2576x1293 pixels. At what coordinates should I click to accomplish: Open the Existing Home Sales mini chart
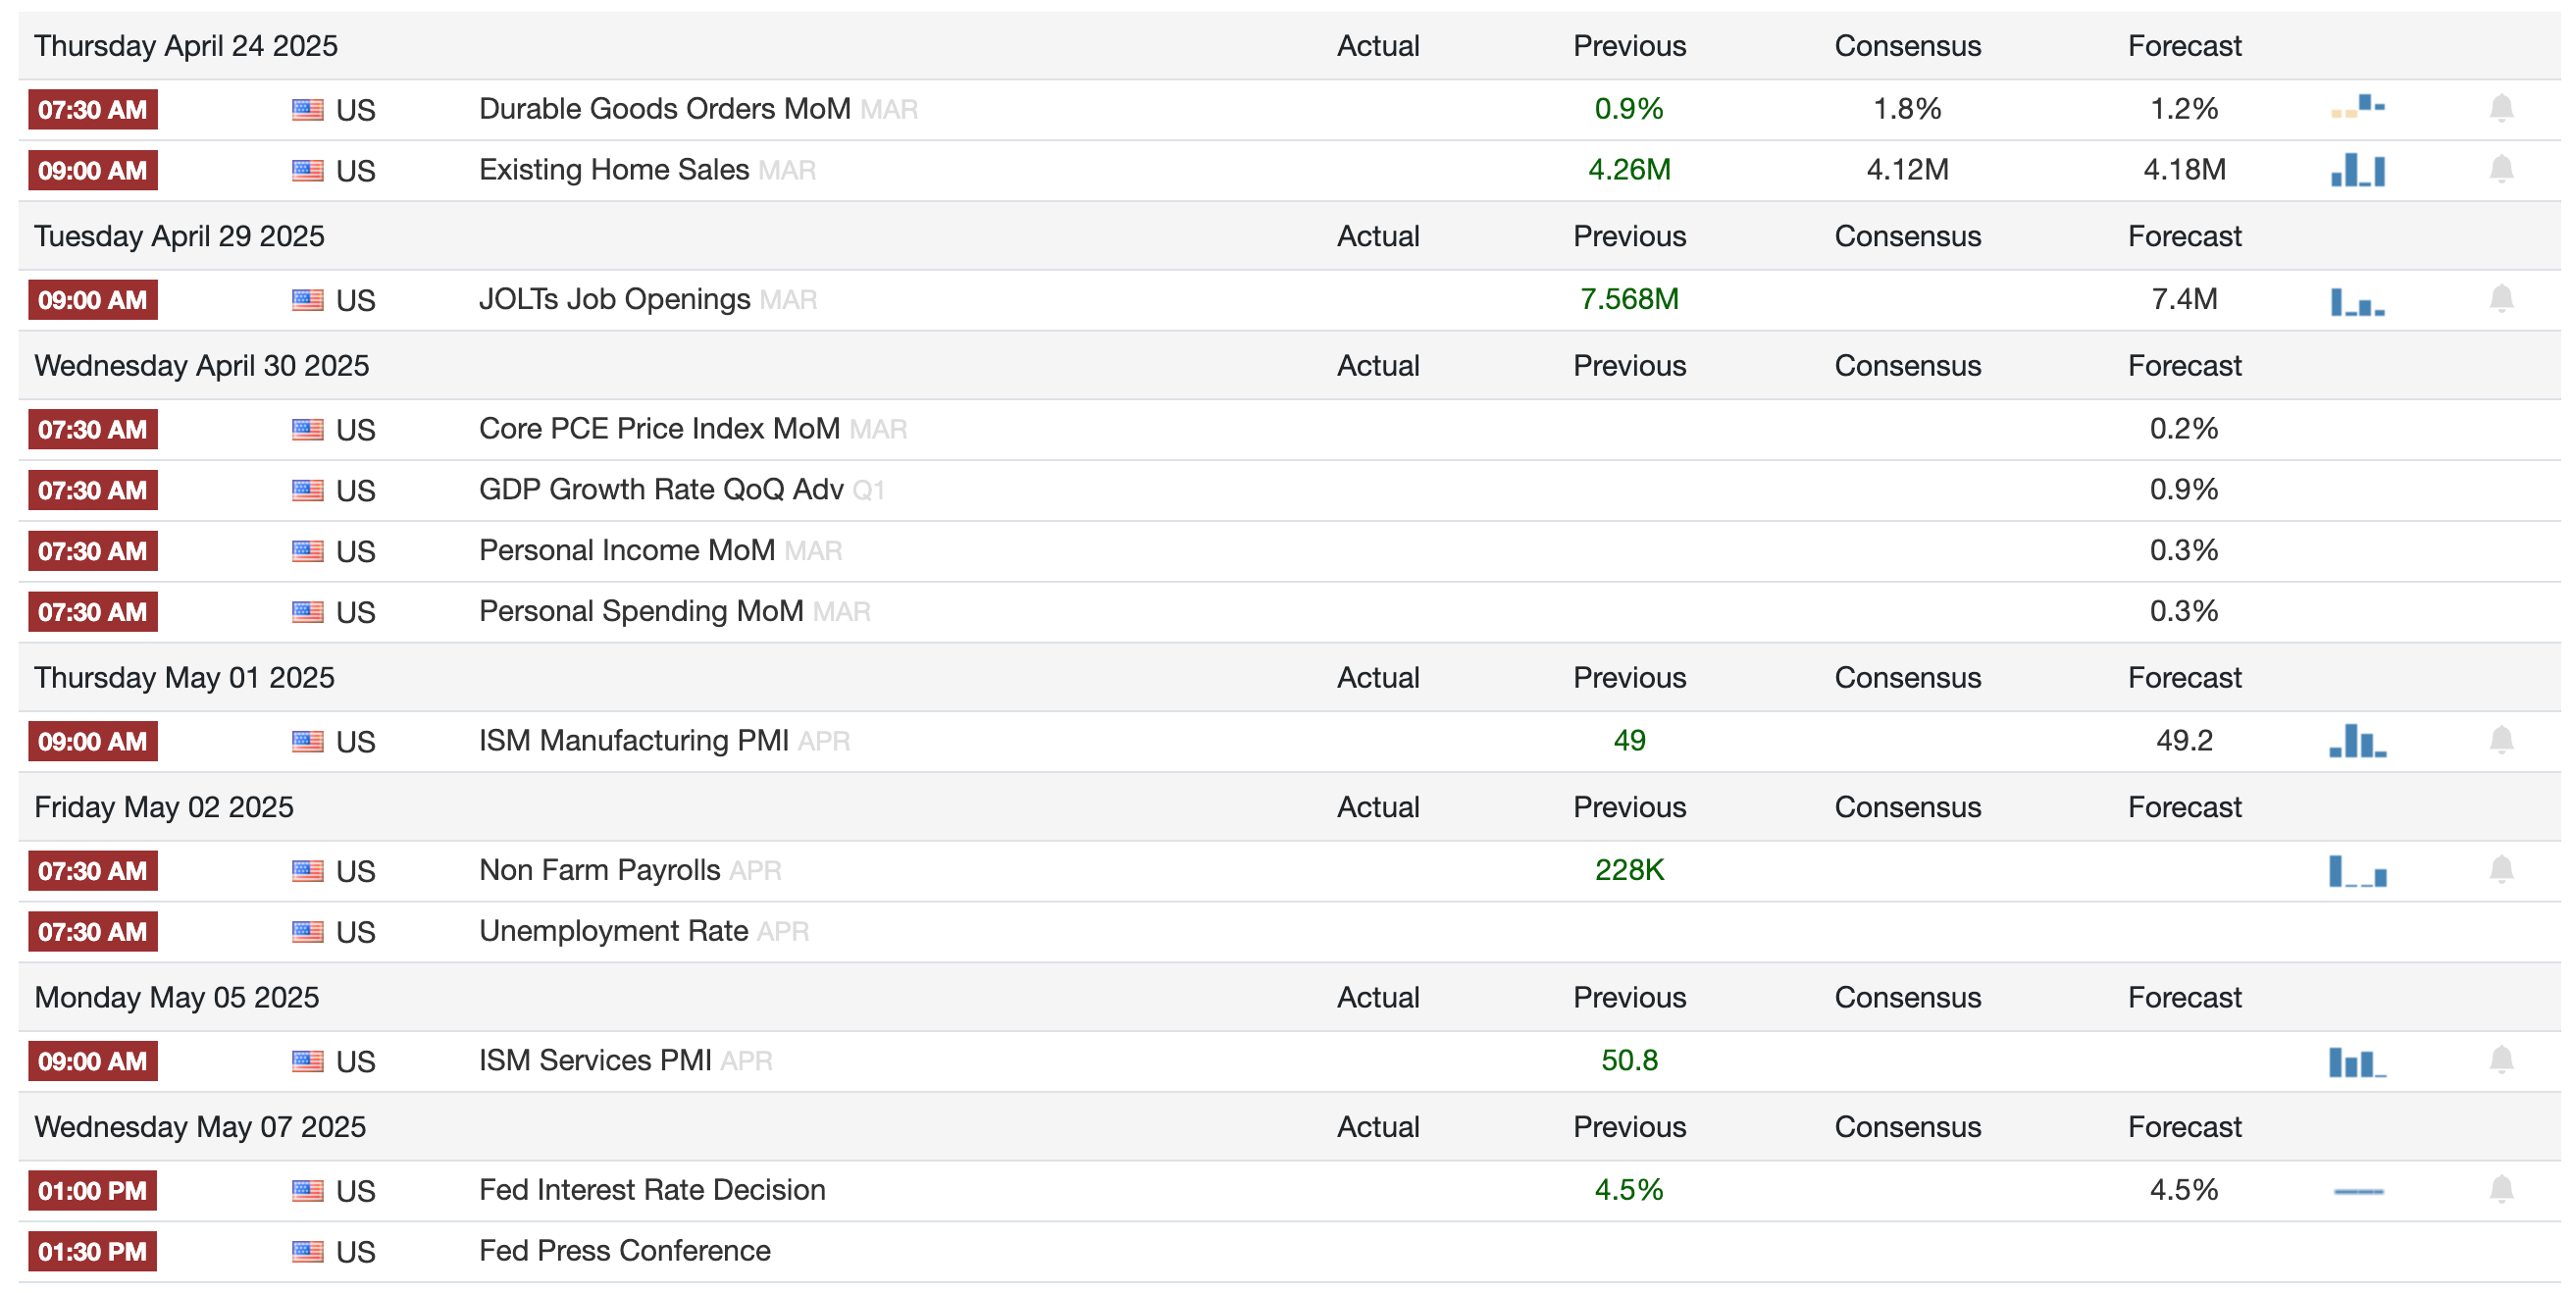2357,170
